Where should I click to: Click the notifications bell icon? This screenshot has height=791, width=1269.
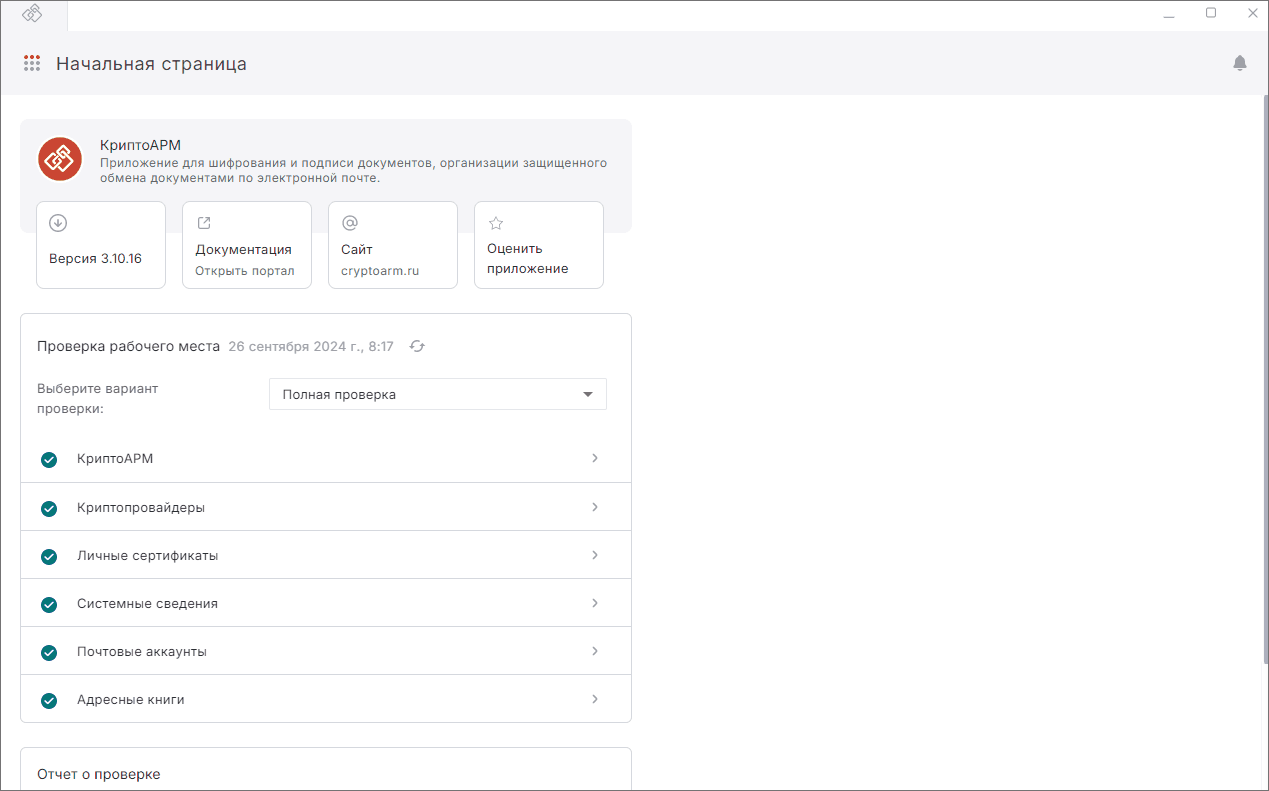(1240, 63)
